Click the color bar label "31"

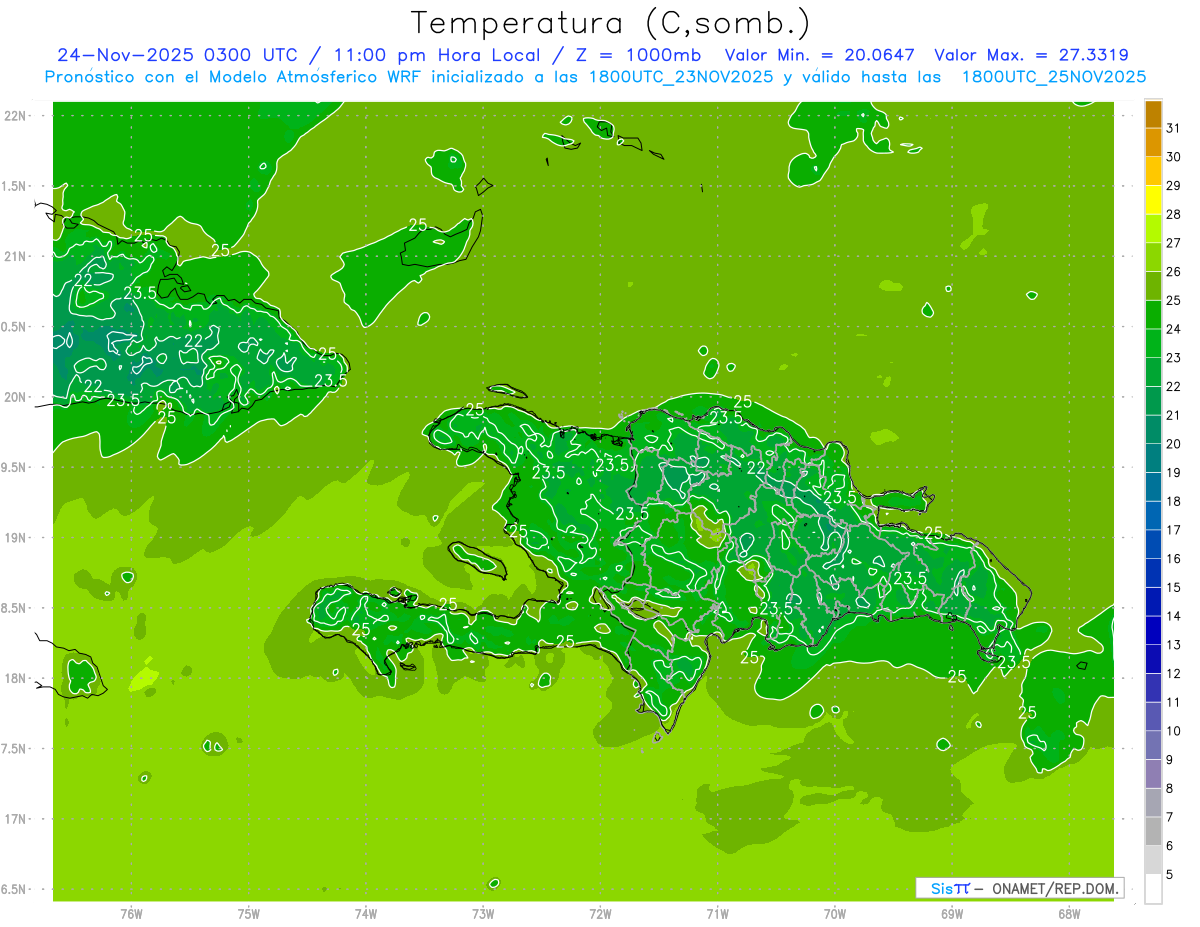coord(1173,128)
